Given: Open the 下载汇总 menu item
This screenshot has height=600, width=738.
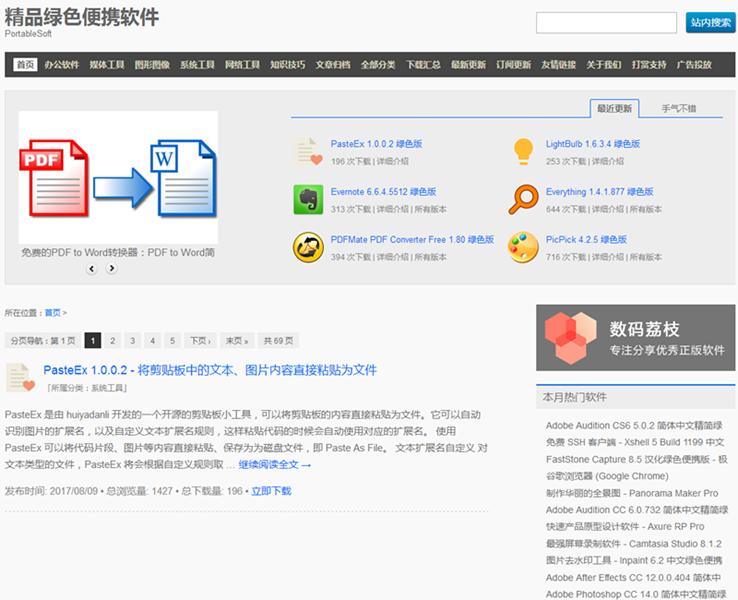Looking at the screenshot, I should (x=423, y=64).
